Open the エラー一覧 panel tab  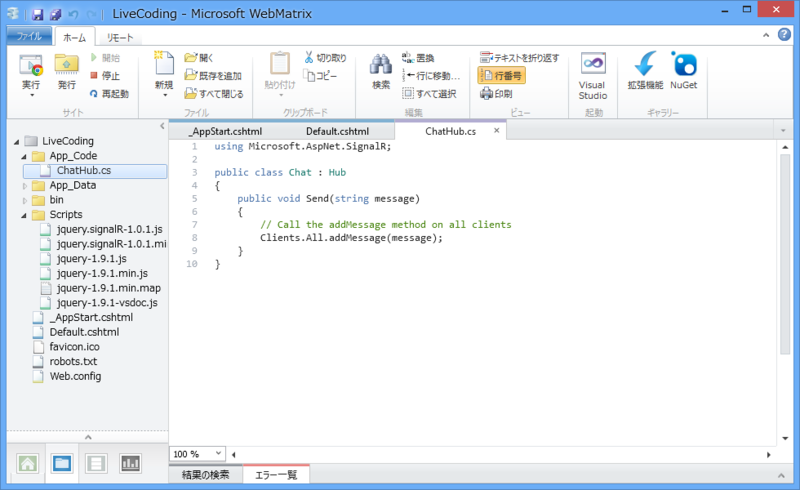276,475
